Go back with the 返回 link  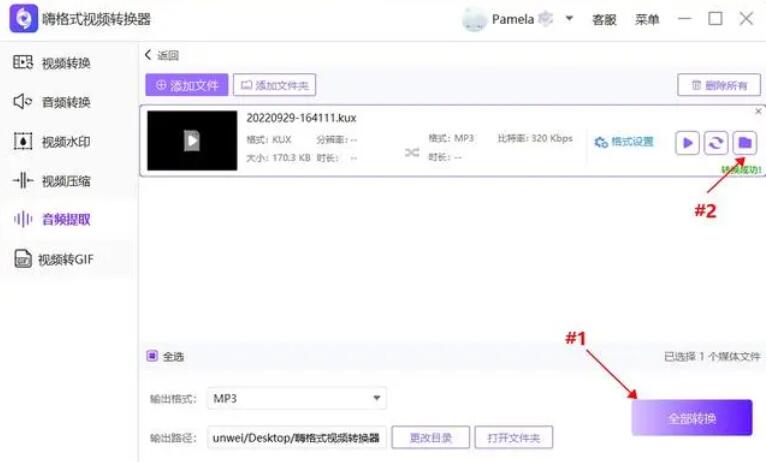162,55
